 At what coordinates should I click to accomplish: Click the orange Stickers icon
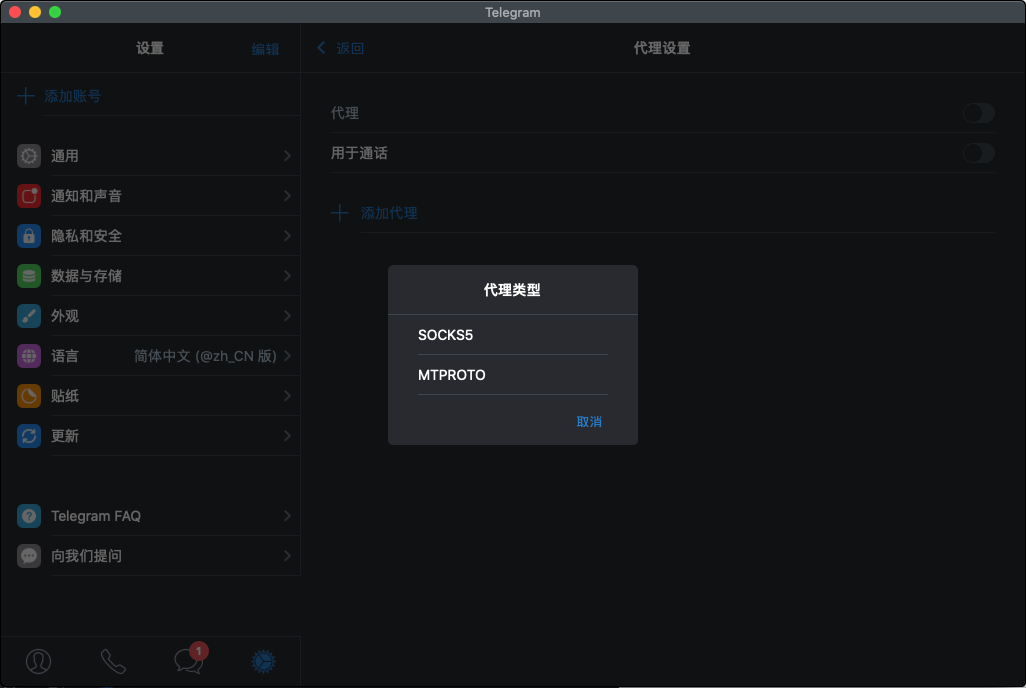(29, 396)
